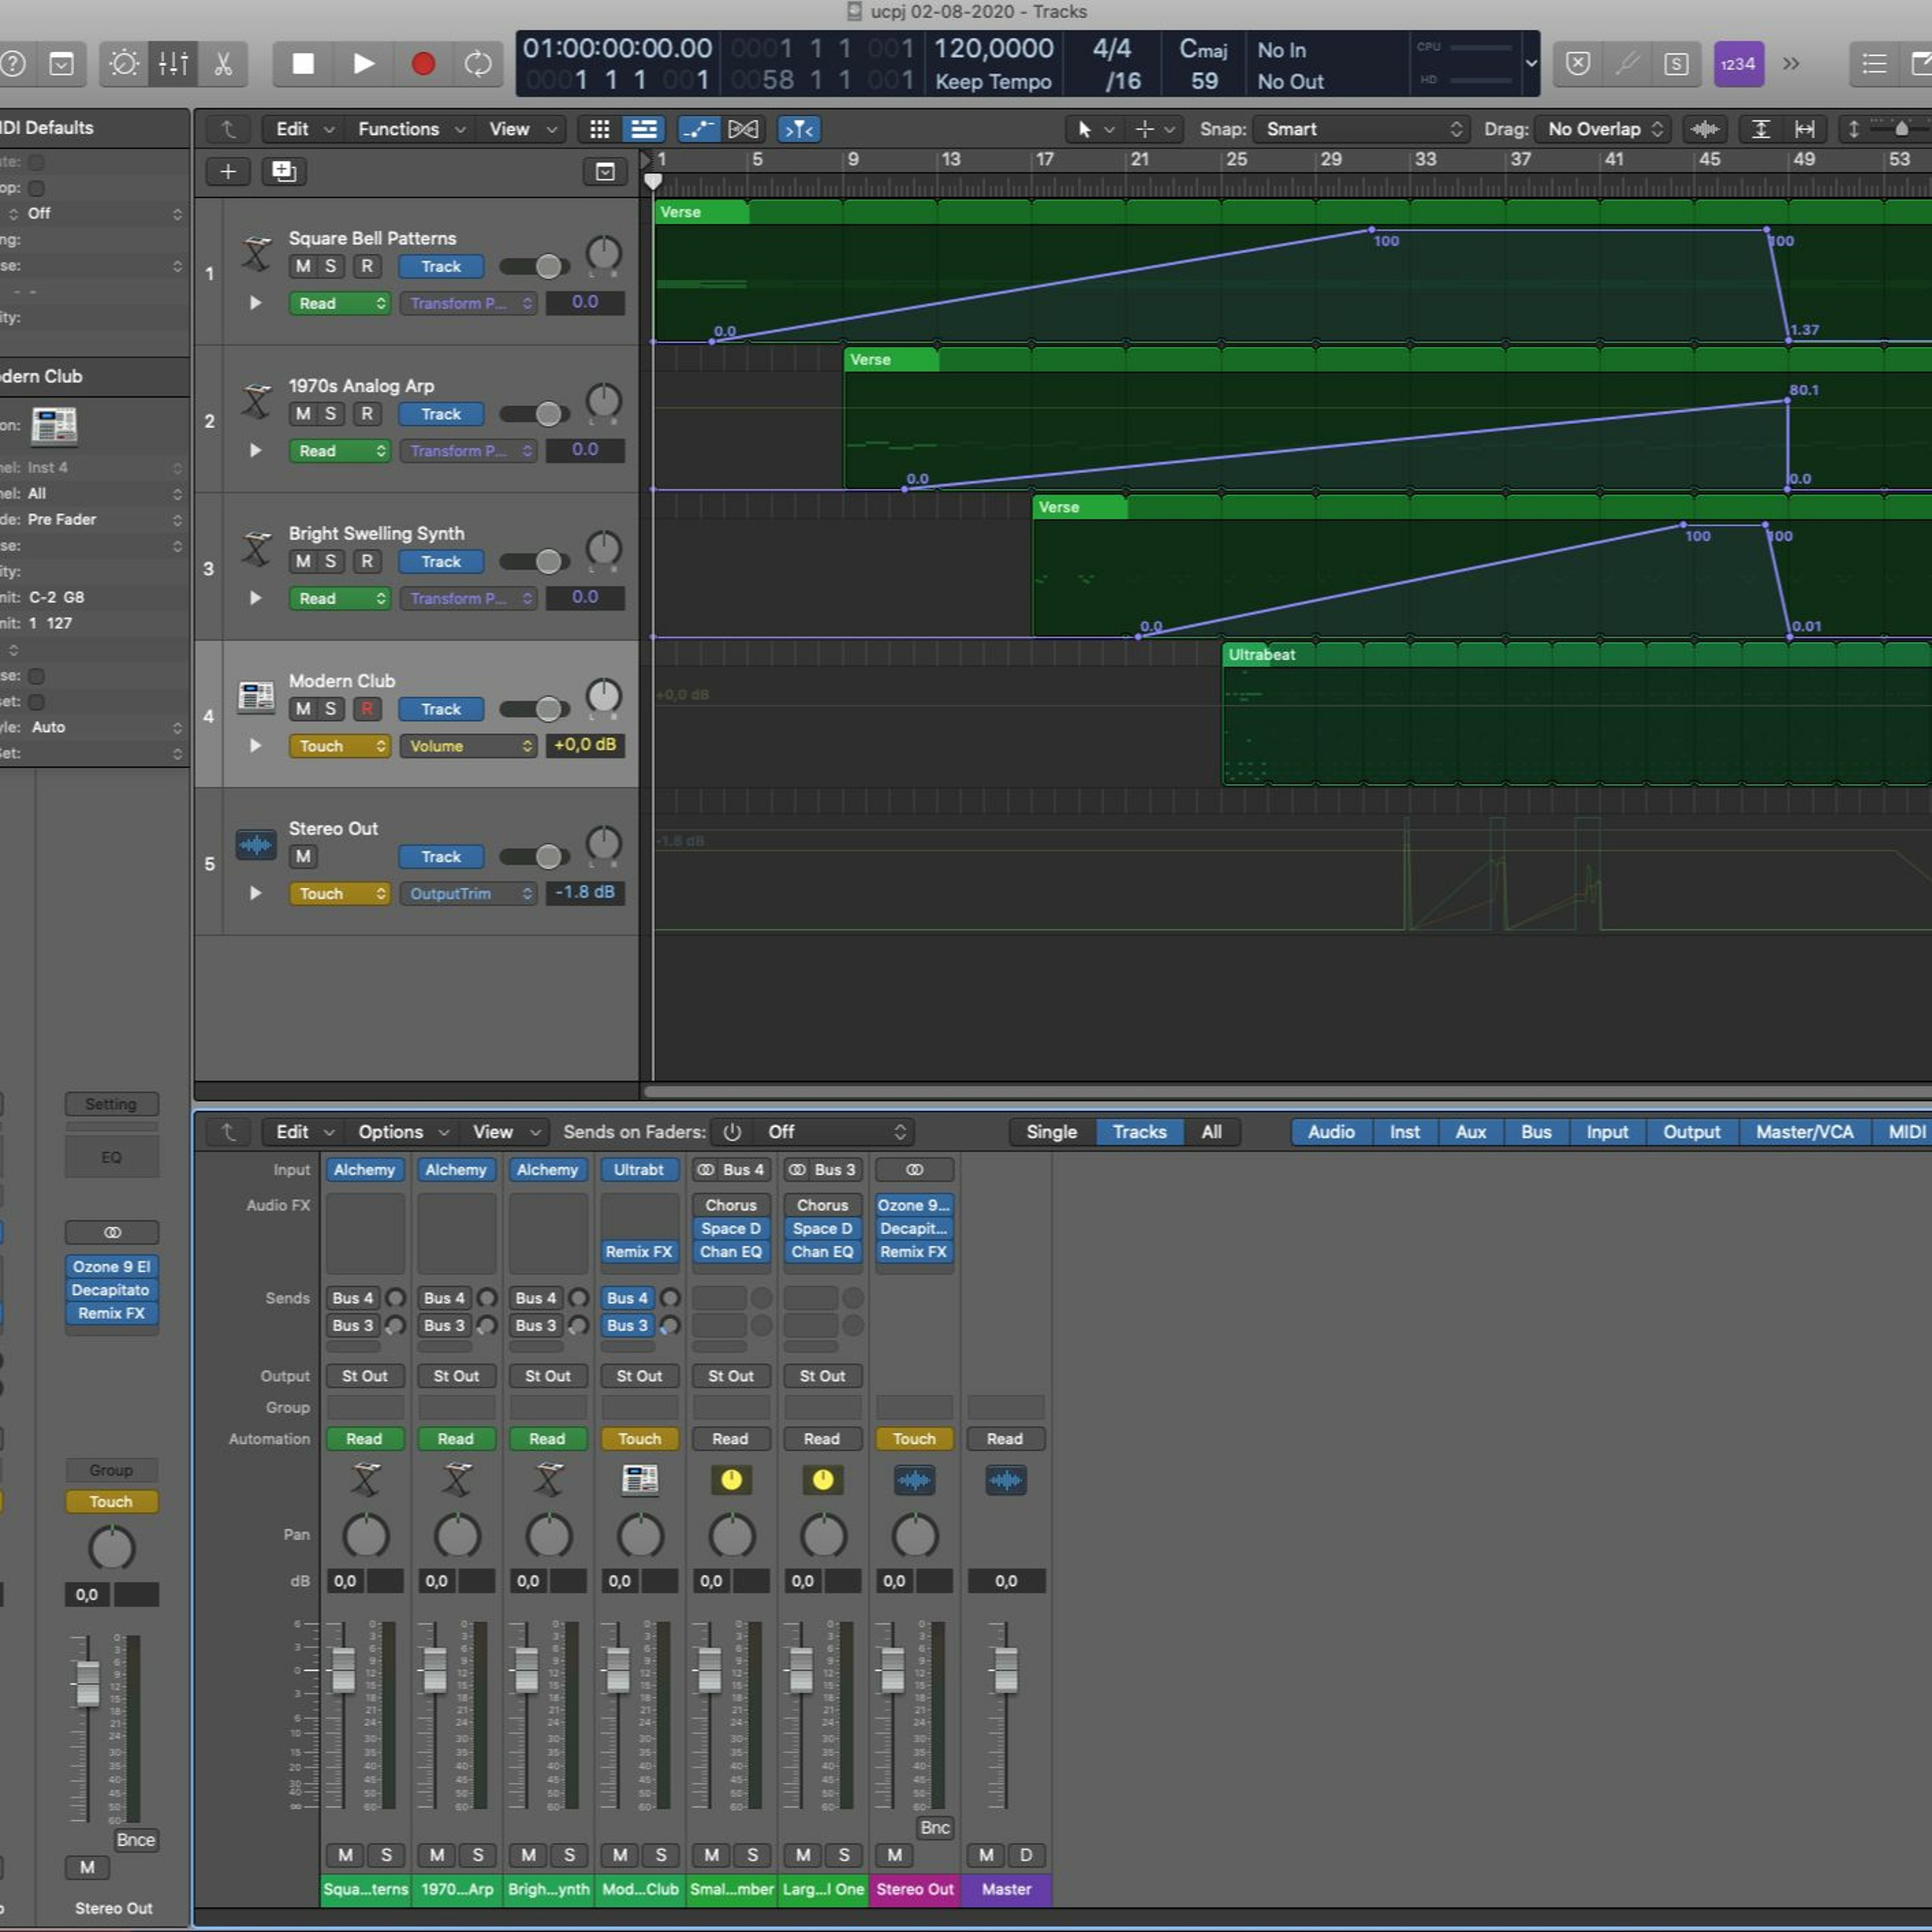Open Drag No Overlap dropdown
Viewport: 1932px width, 1932px height.
(1602, 129)
